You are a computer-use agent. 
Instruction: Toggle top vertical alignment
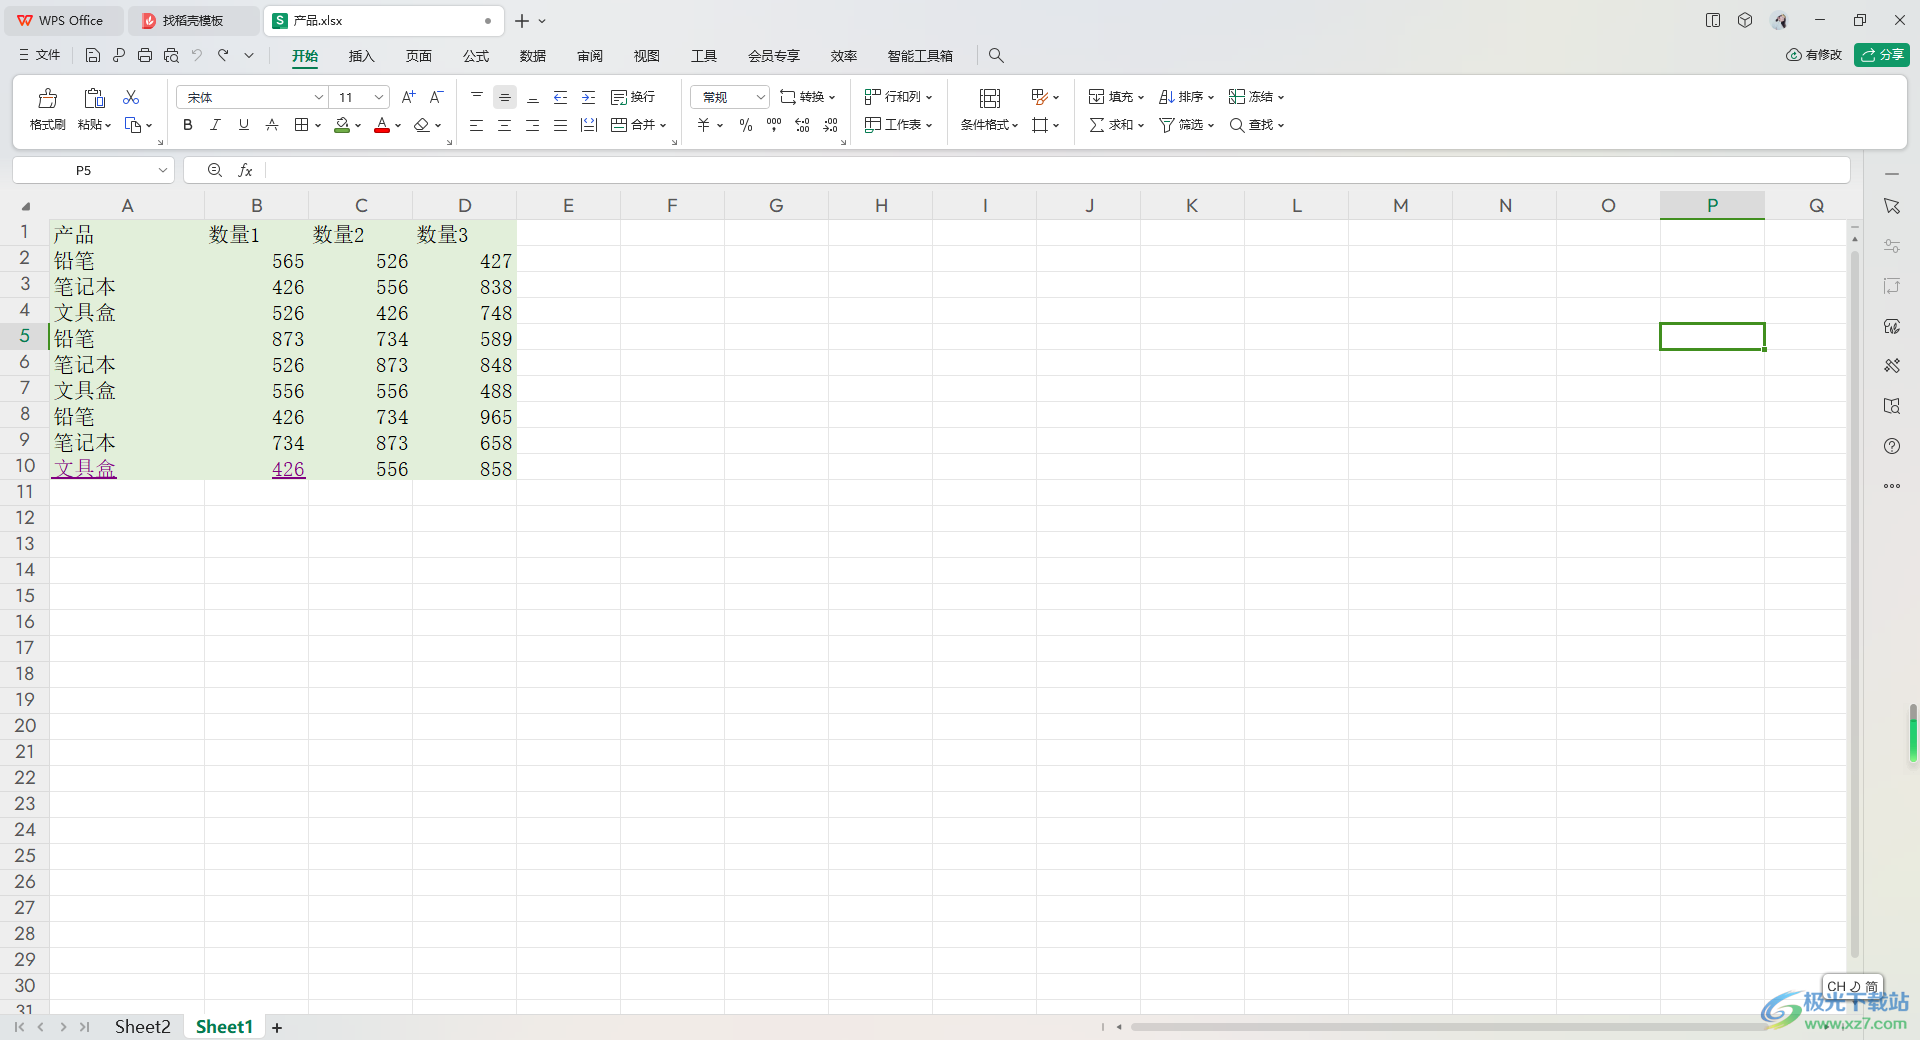[477, 97]
